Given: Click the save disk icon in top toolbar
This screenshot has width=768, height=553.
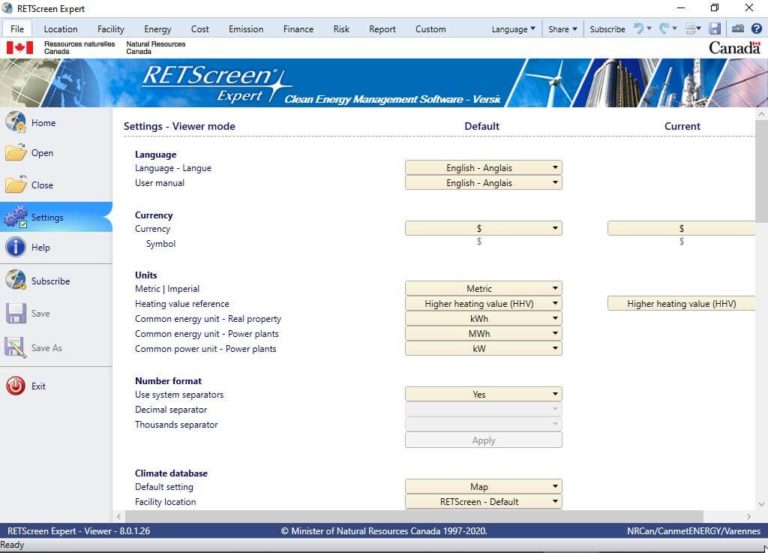Looking at the screenshot, I should (x=715, y=29).
